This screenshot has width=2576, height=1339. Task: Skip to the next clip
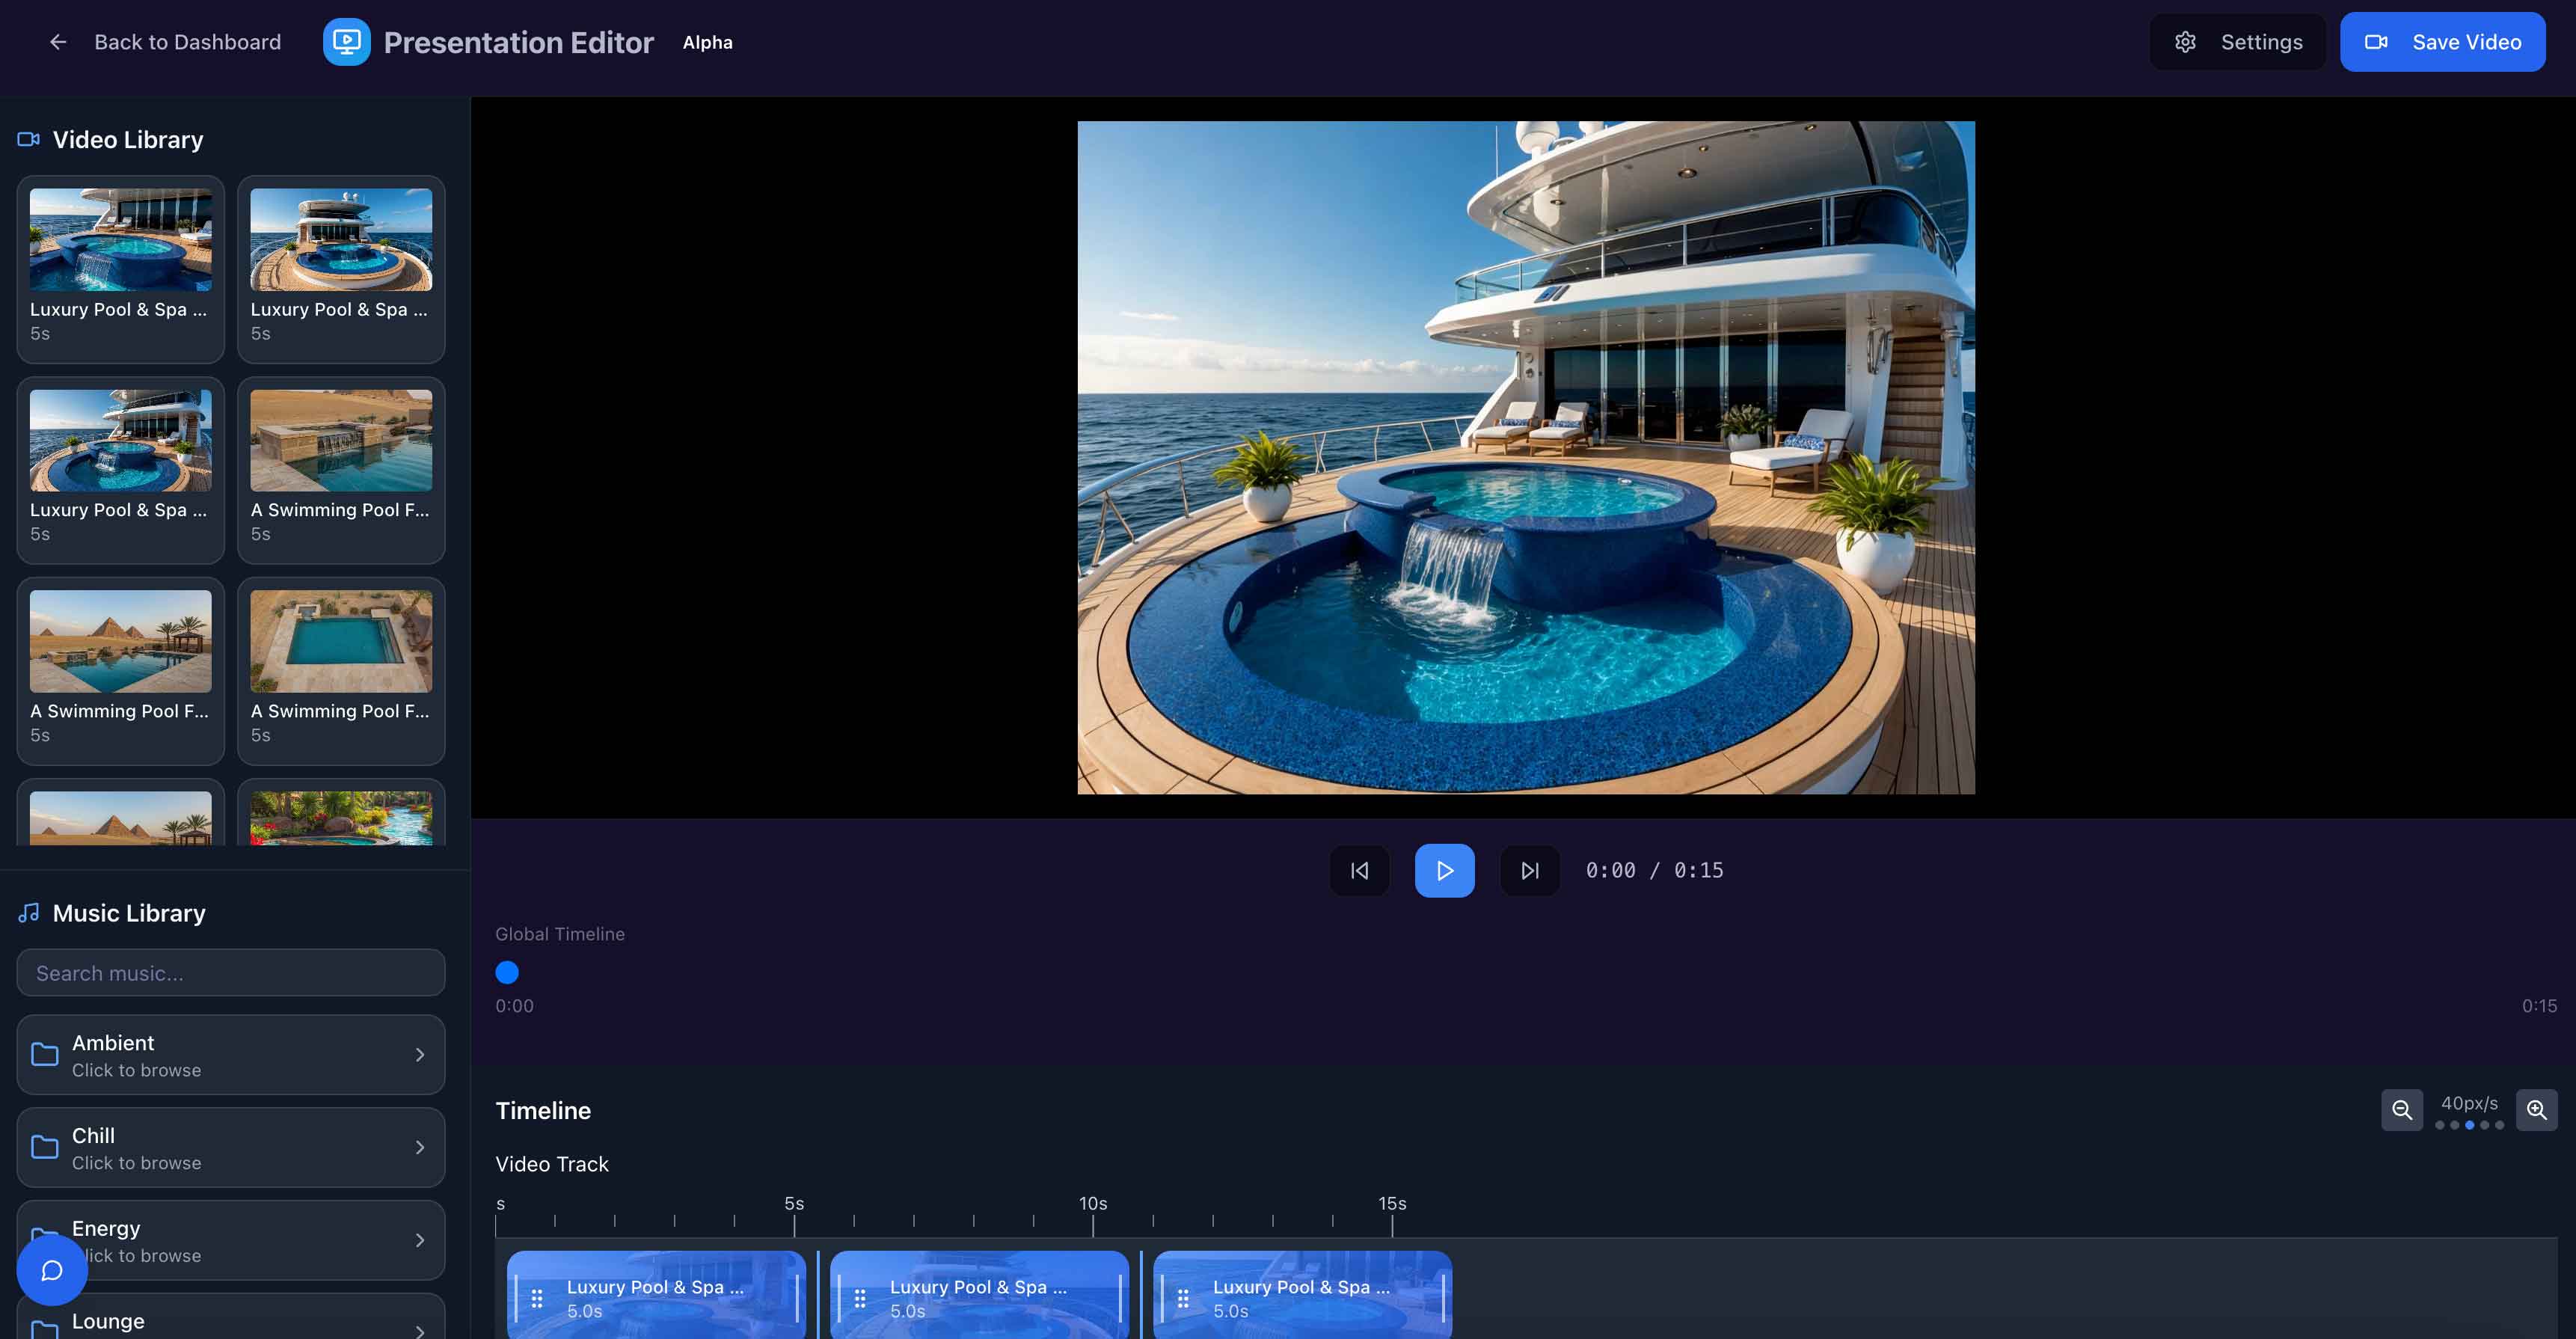click(x=1529, y=870)
